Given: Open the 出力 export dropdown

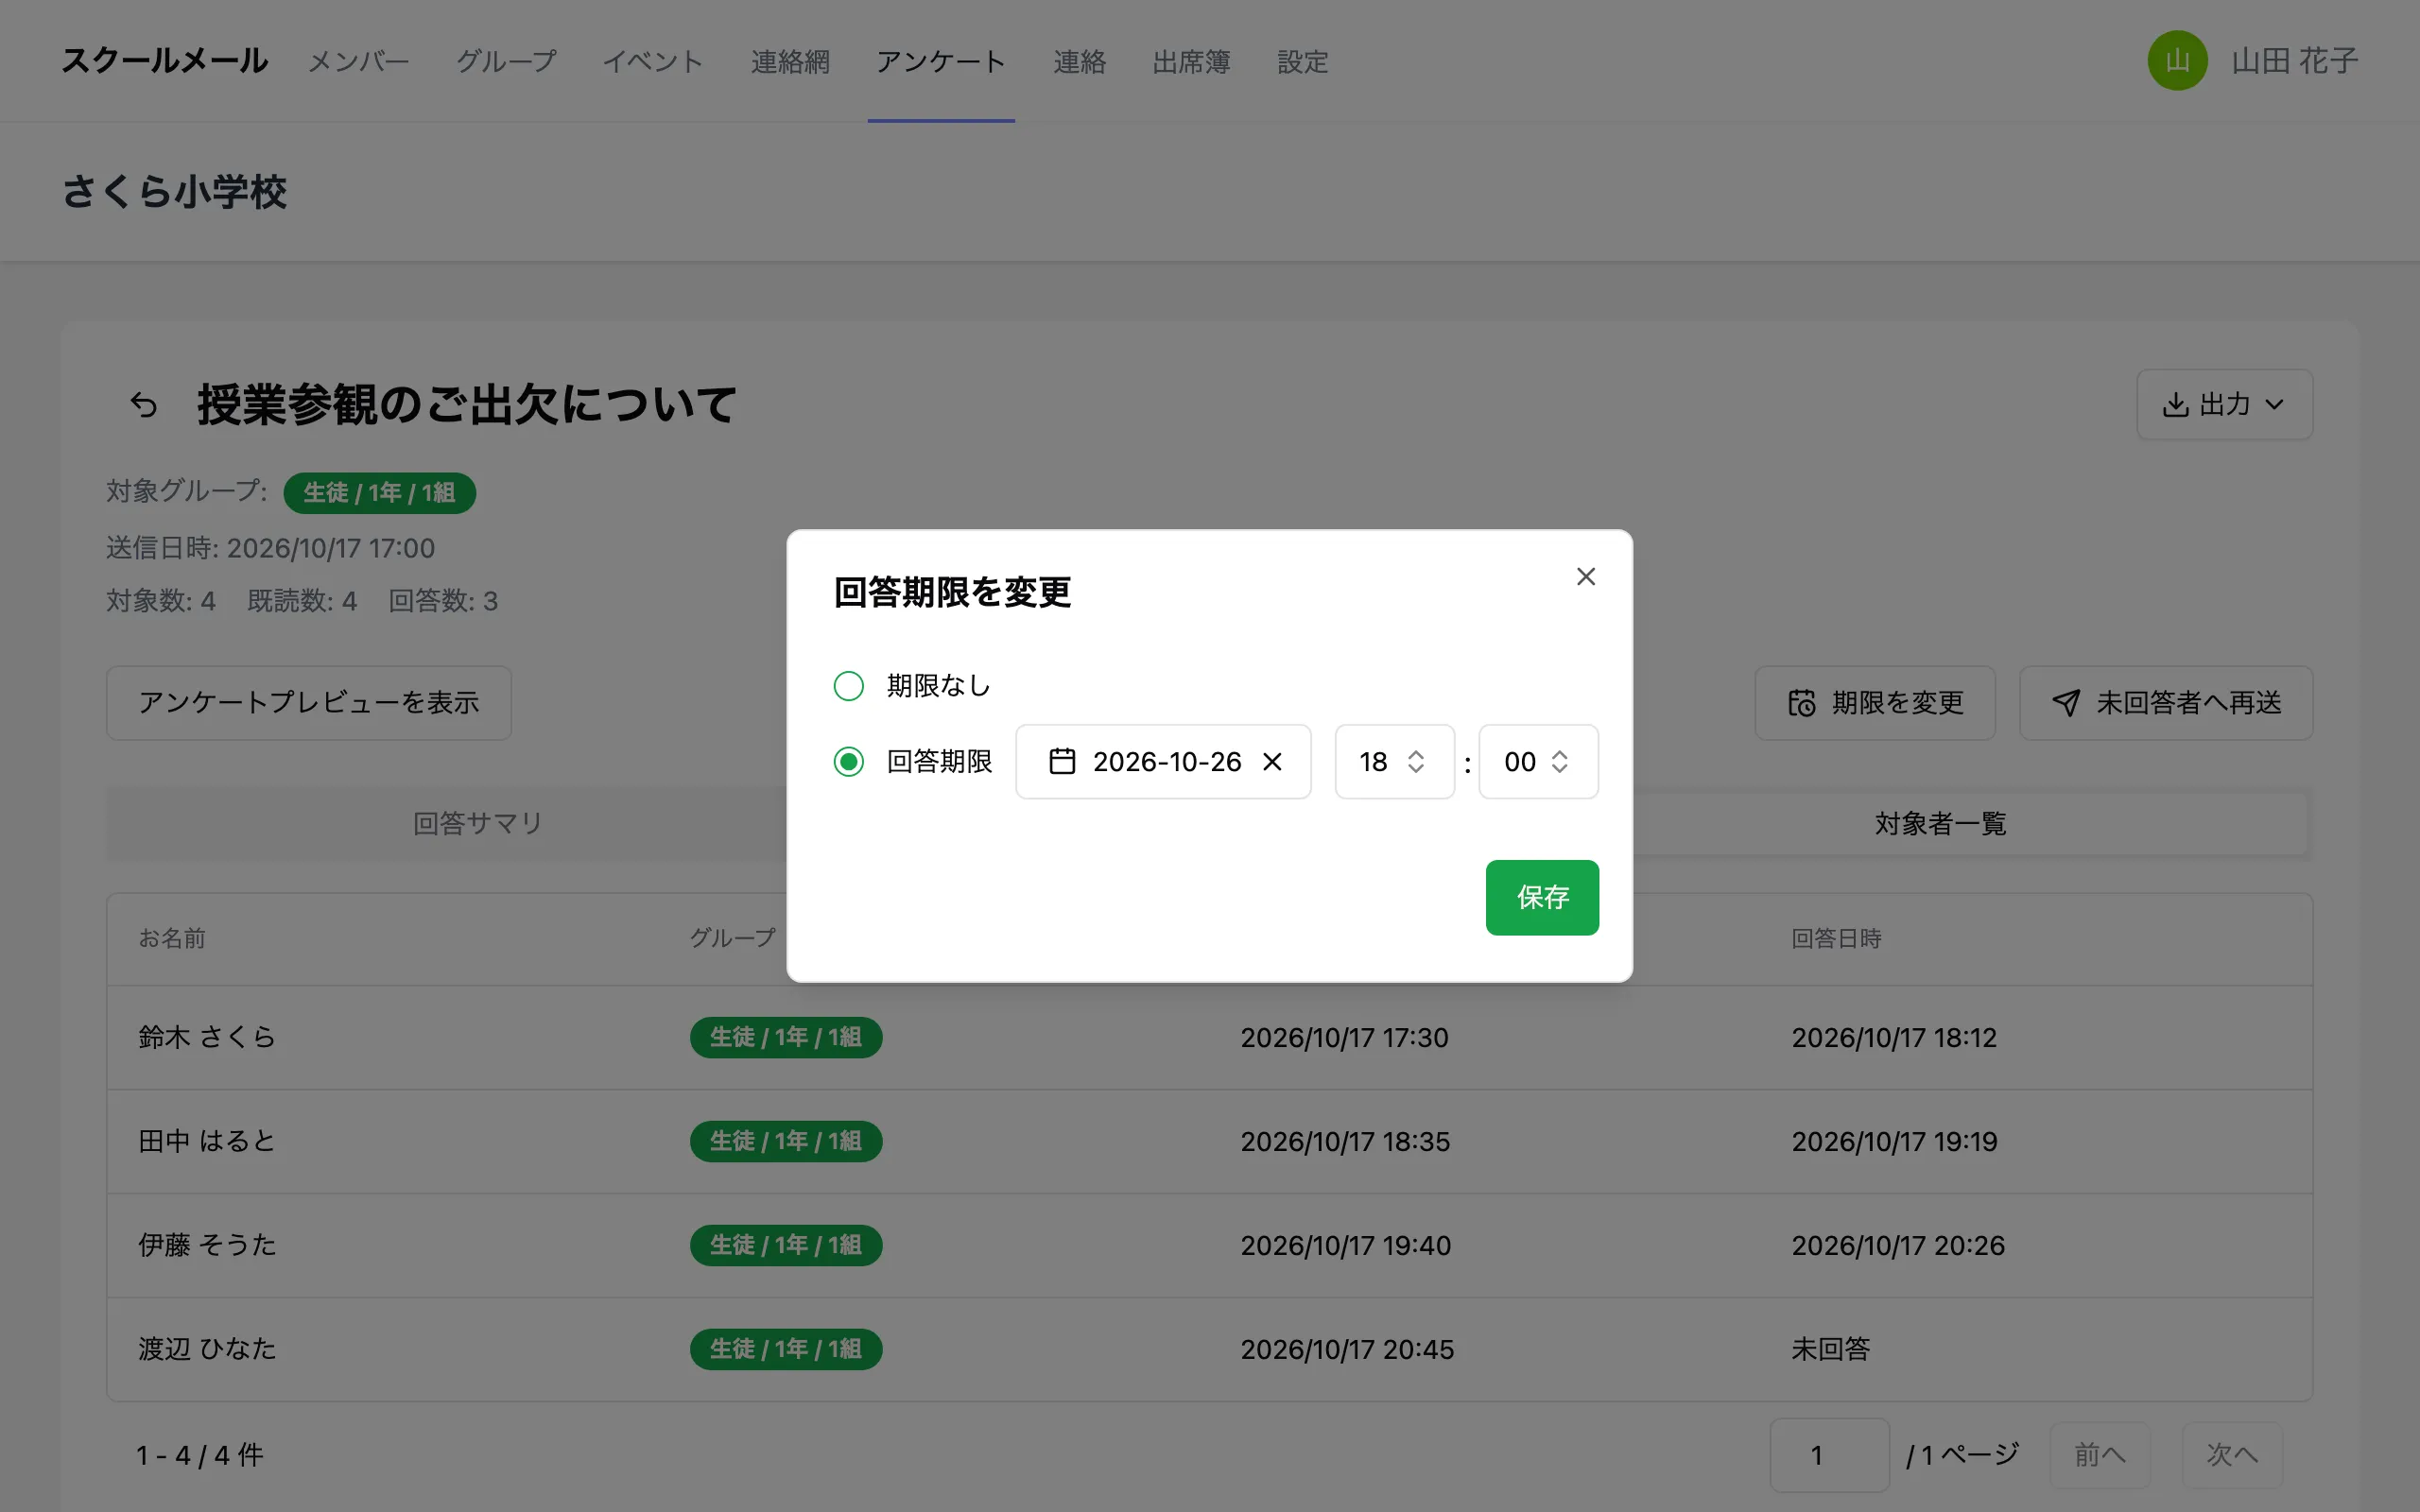Looking at the screenshot, I should click(2224, 405).
